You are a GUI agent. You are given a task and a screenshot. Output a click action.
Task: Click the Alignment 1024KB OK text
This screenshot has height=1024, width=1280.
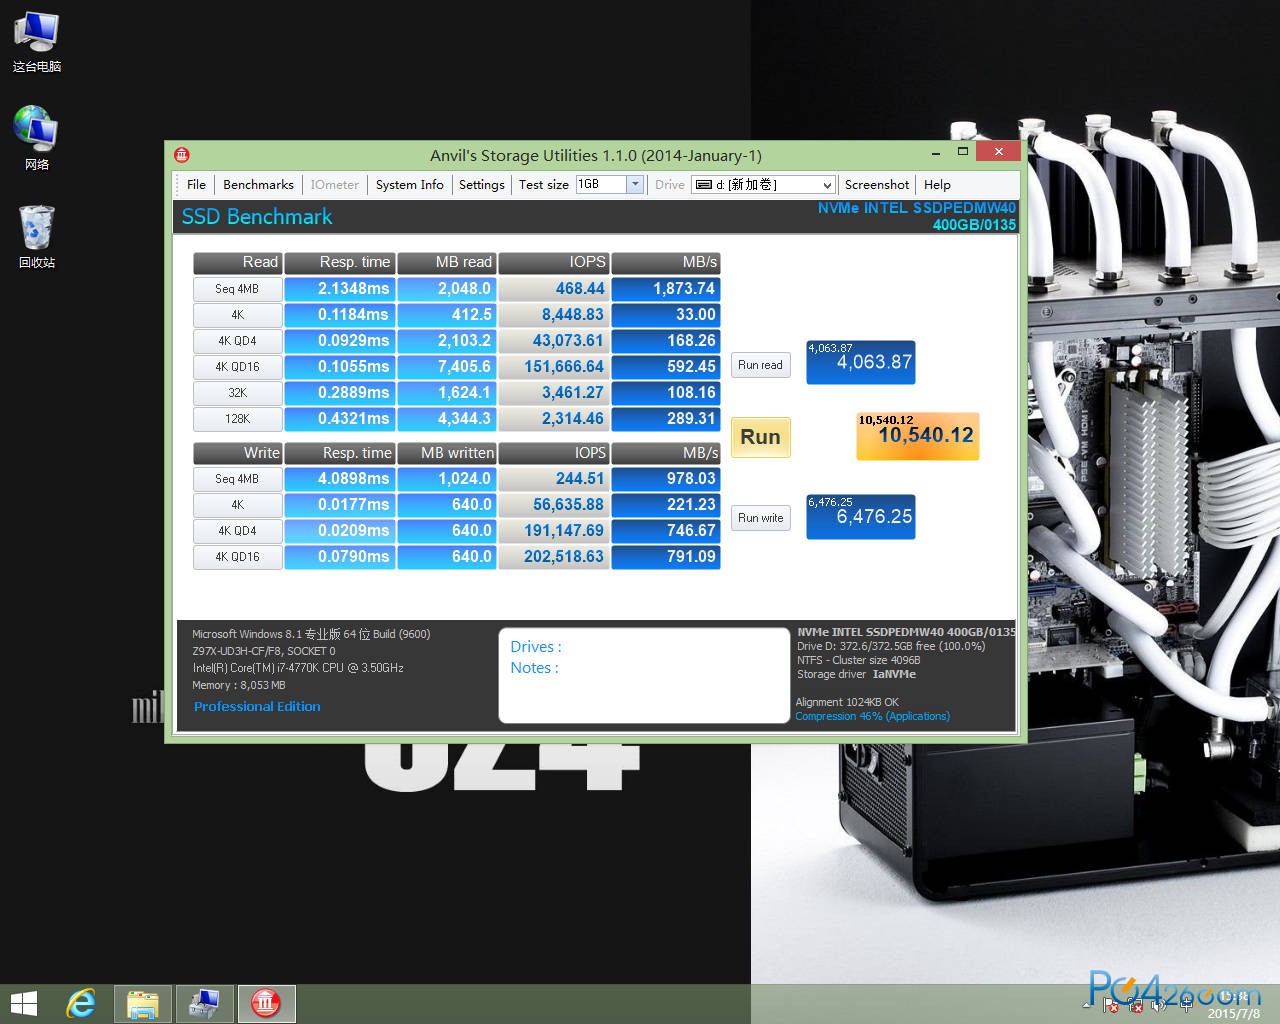[x=847, y=702]
